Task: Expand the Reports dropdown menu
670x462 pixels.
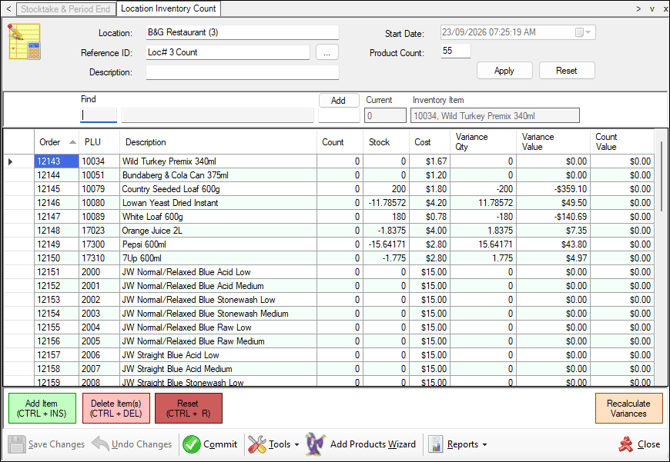Action: (x=485, y=445)
